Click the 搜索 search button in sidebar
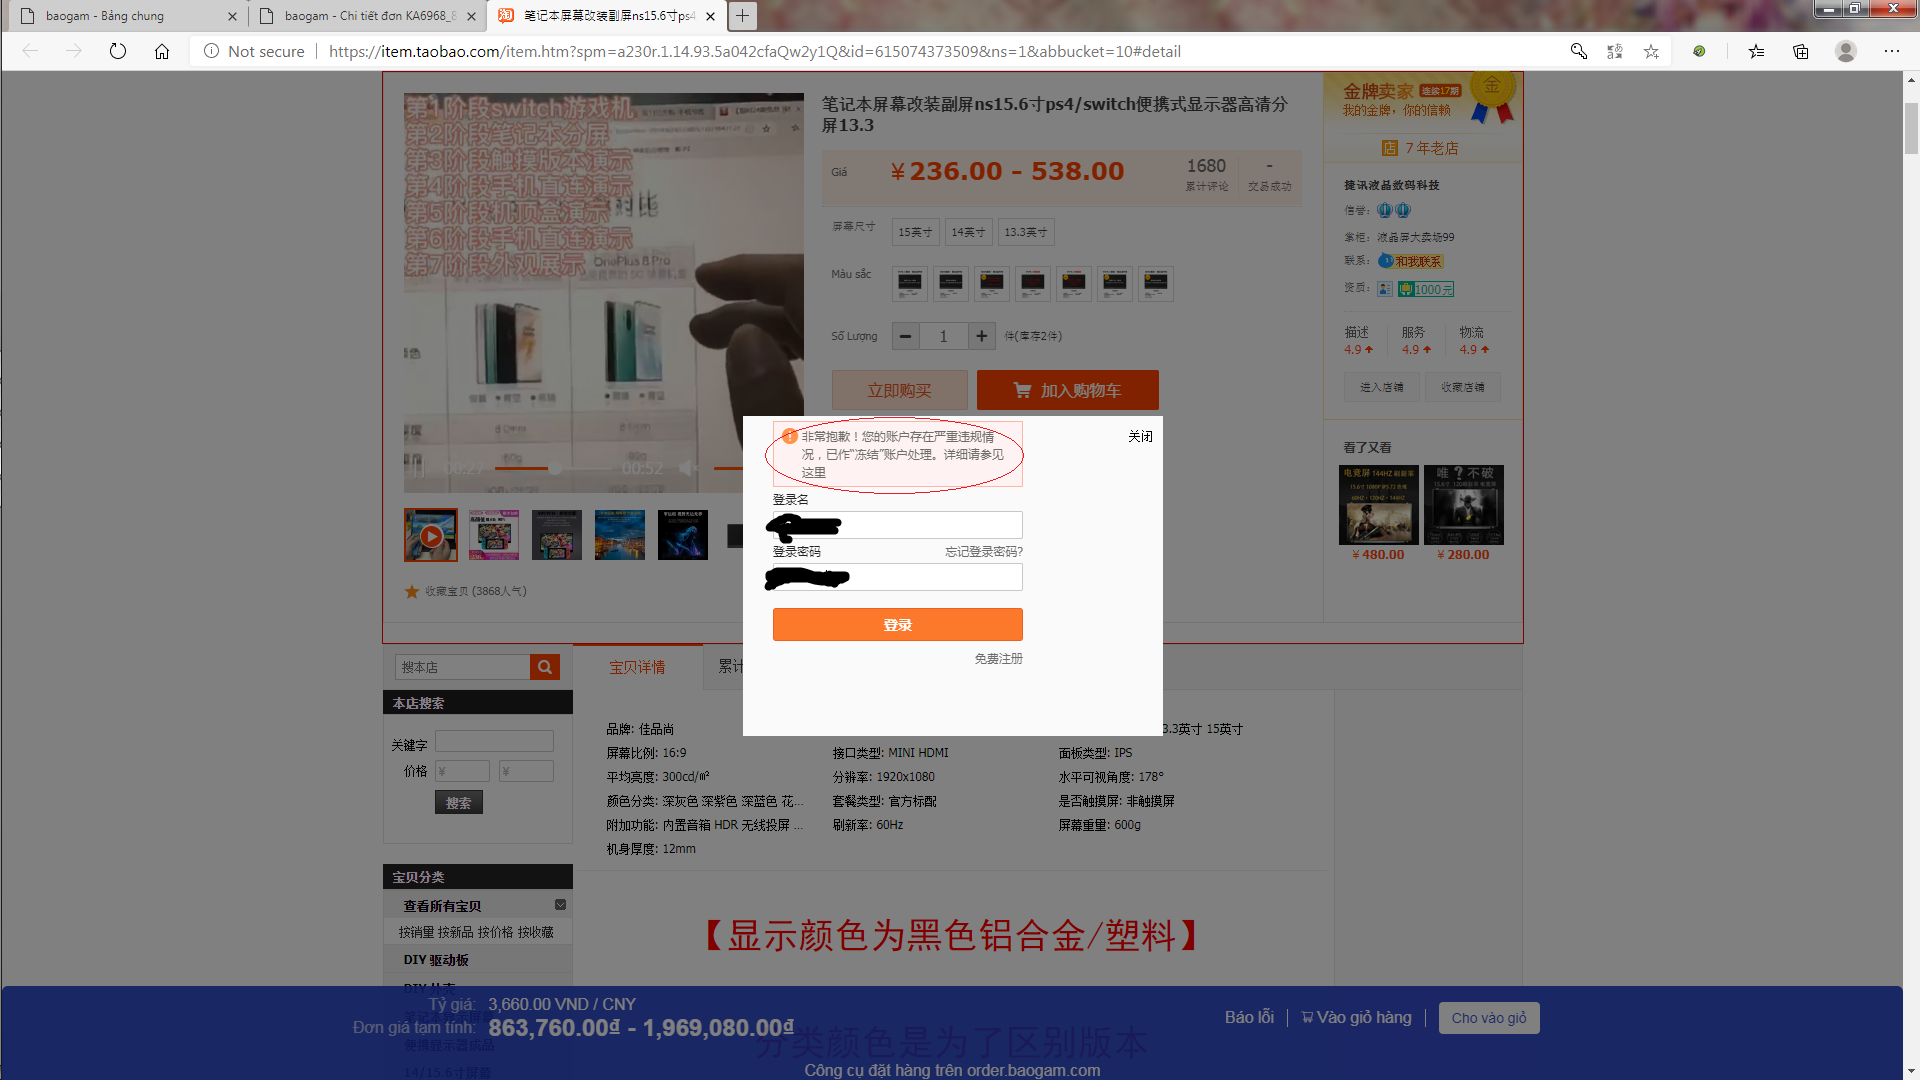1920x1080 pixels. (459, 802)
